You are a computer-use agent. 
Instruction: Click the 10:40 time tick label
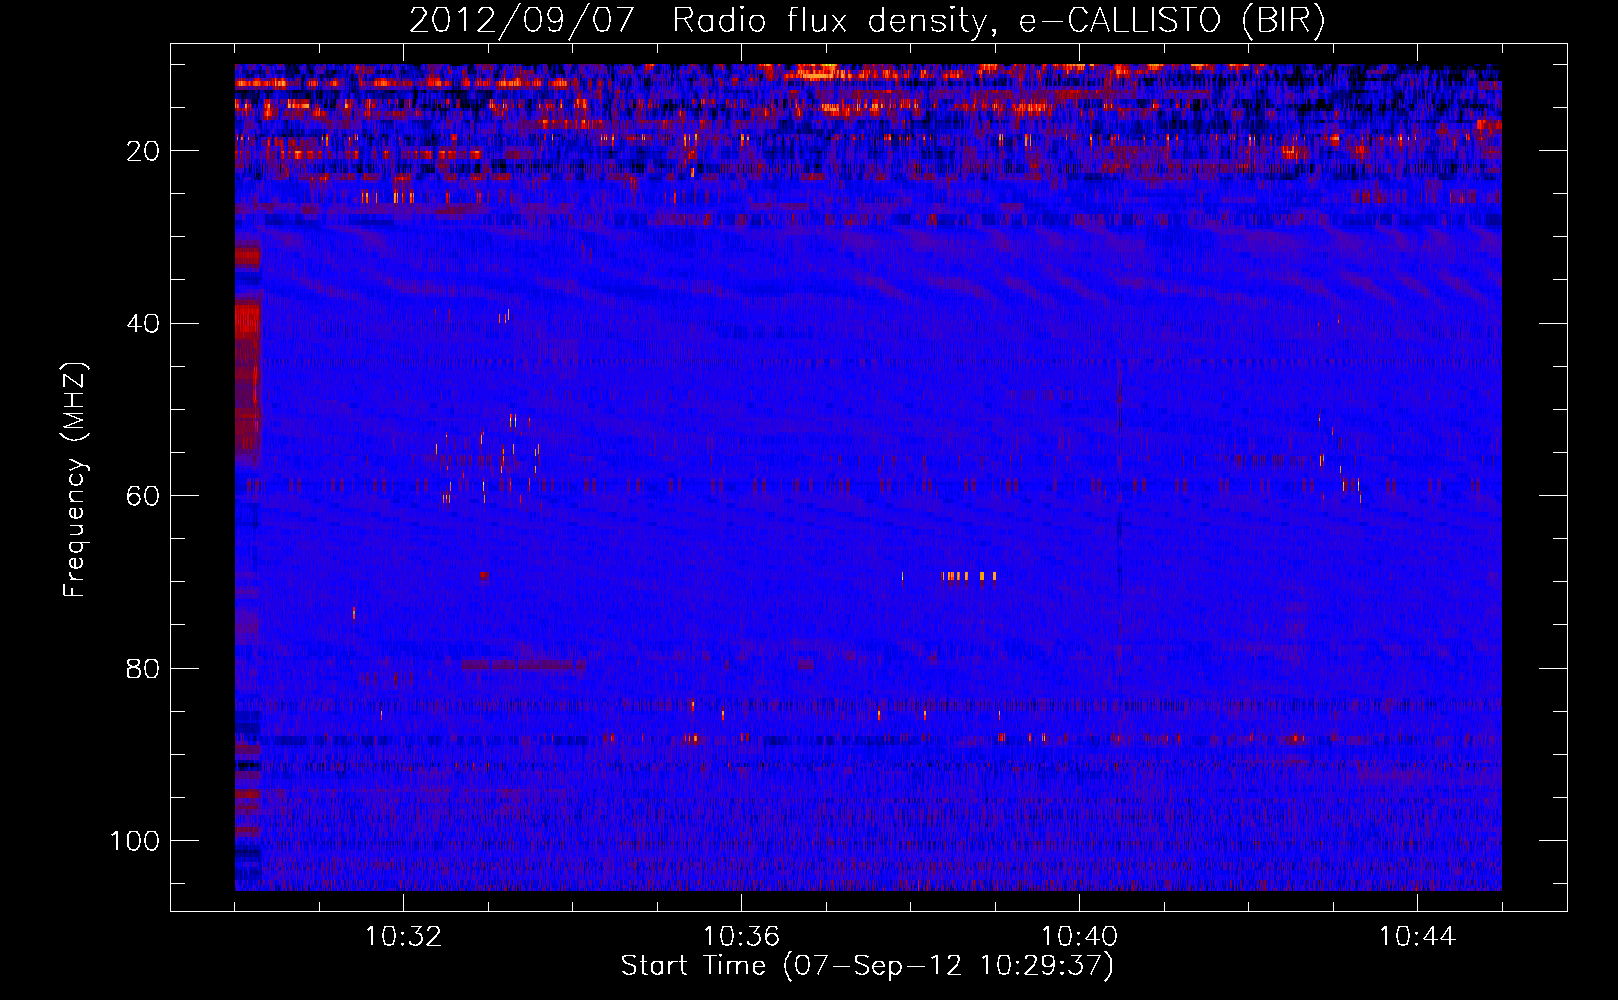(1079, 937)
